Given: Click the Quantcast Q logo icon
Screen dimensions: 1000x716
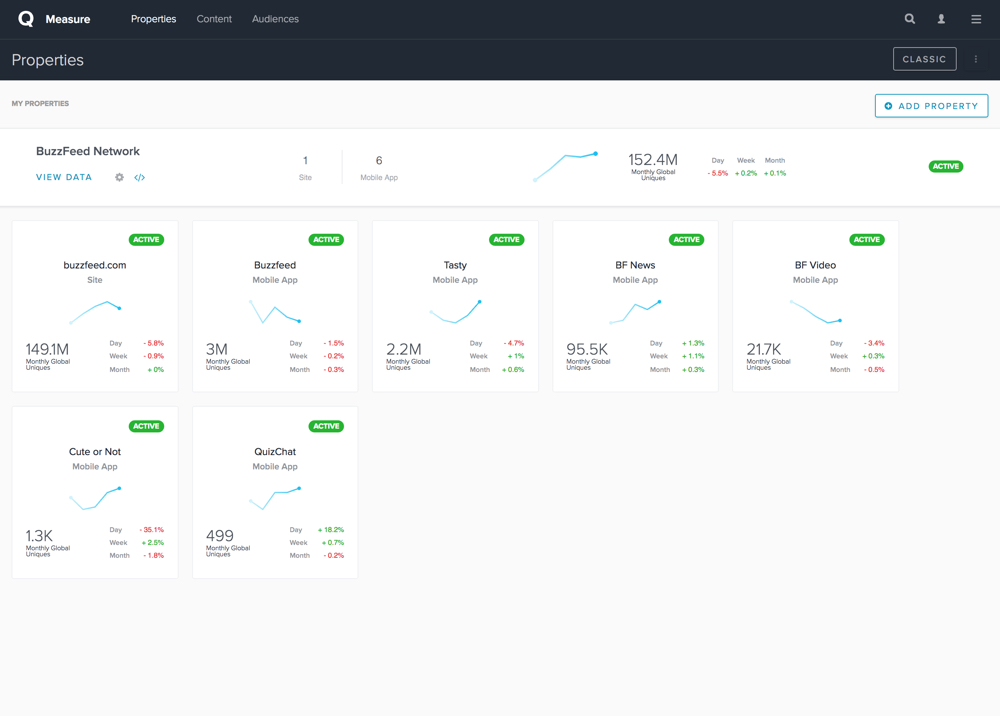Looking at the screenshot, I should click(26, 19).
